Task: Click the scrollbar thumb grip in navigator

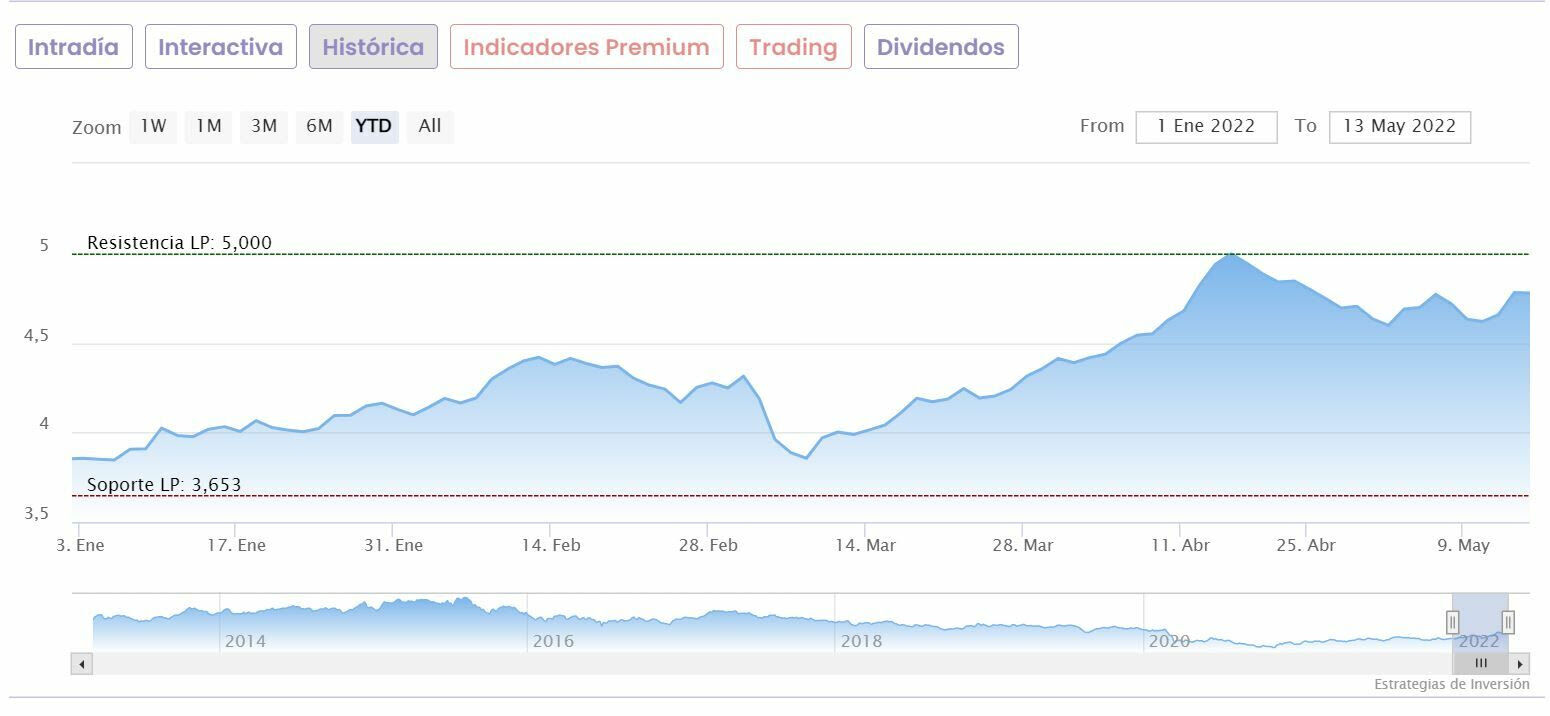Action: click(1481, 664)
